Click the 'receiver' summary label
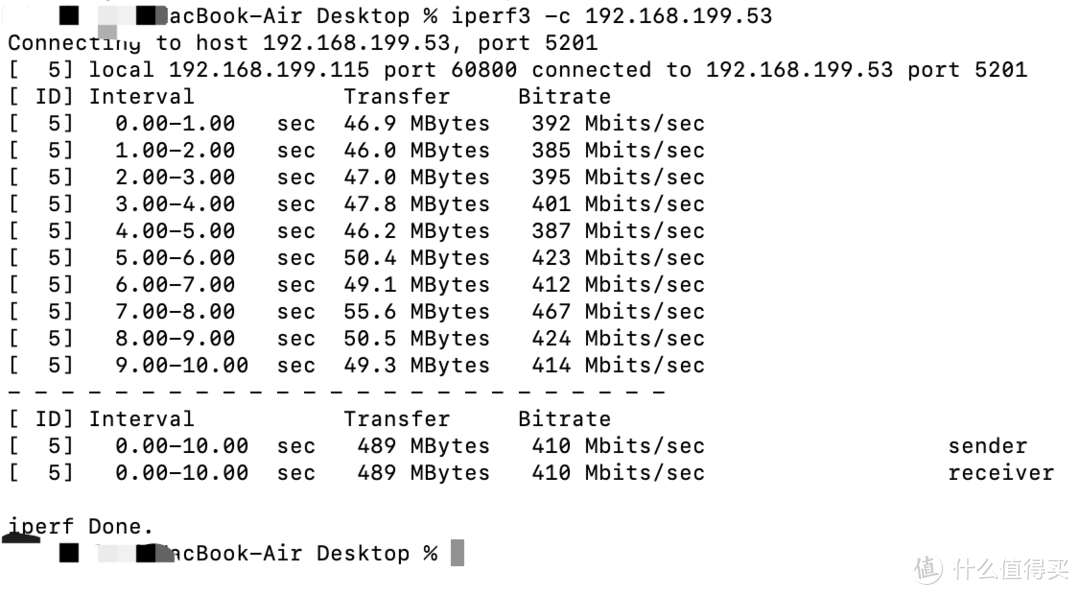This screenshot has height=595, width=1080. coord(1000,473)
